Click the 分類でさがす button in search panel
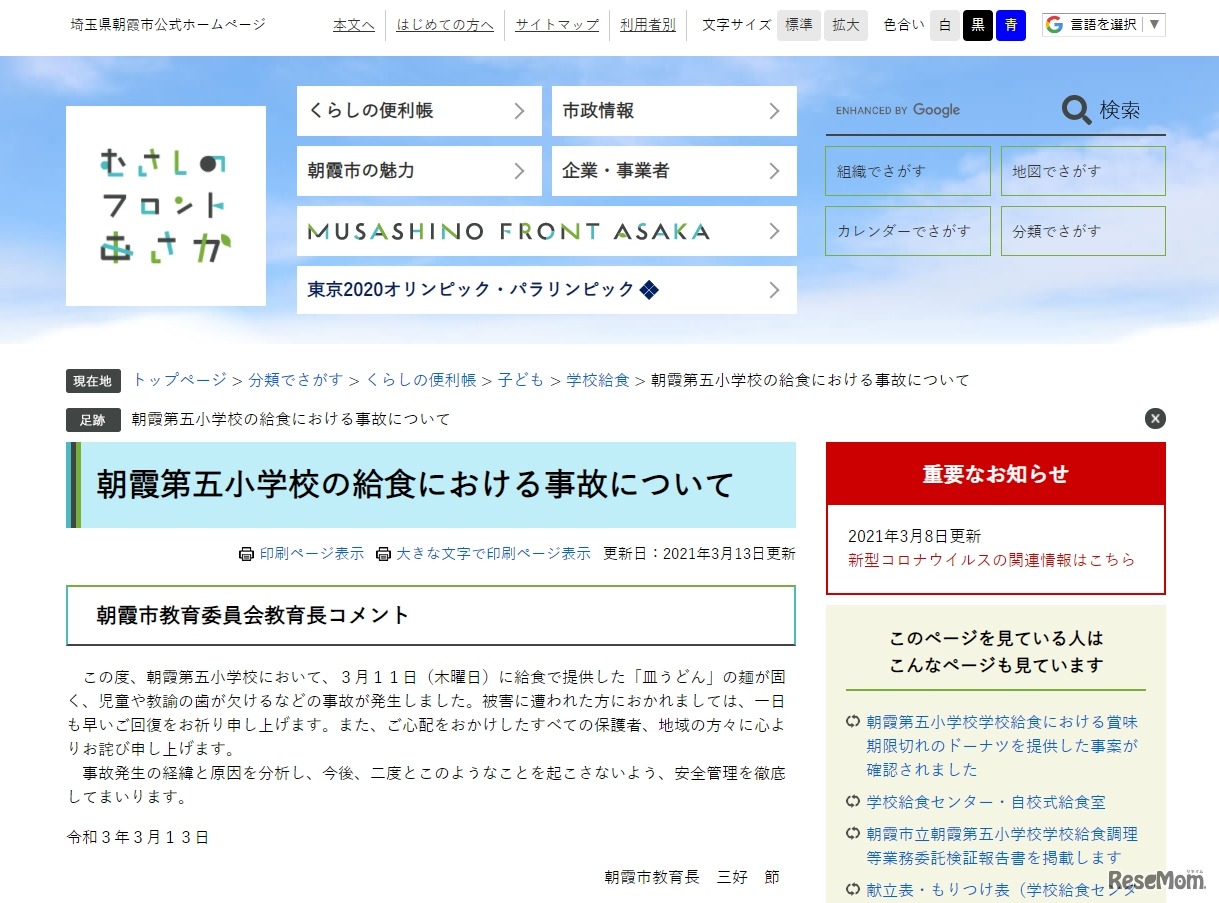This screenshot has height=903, width=1219. click(1083, 231)
